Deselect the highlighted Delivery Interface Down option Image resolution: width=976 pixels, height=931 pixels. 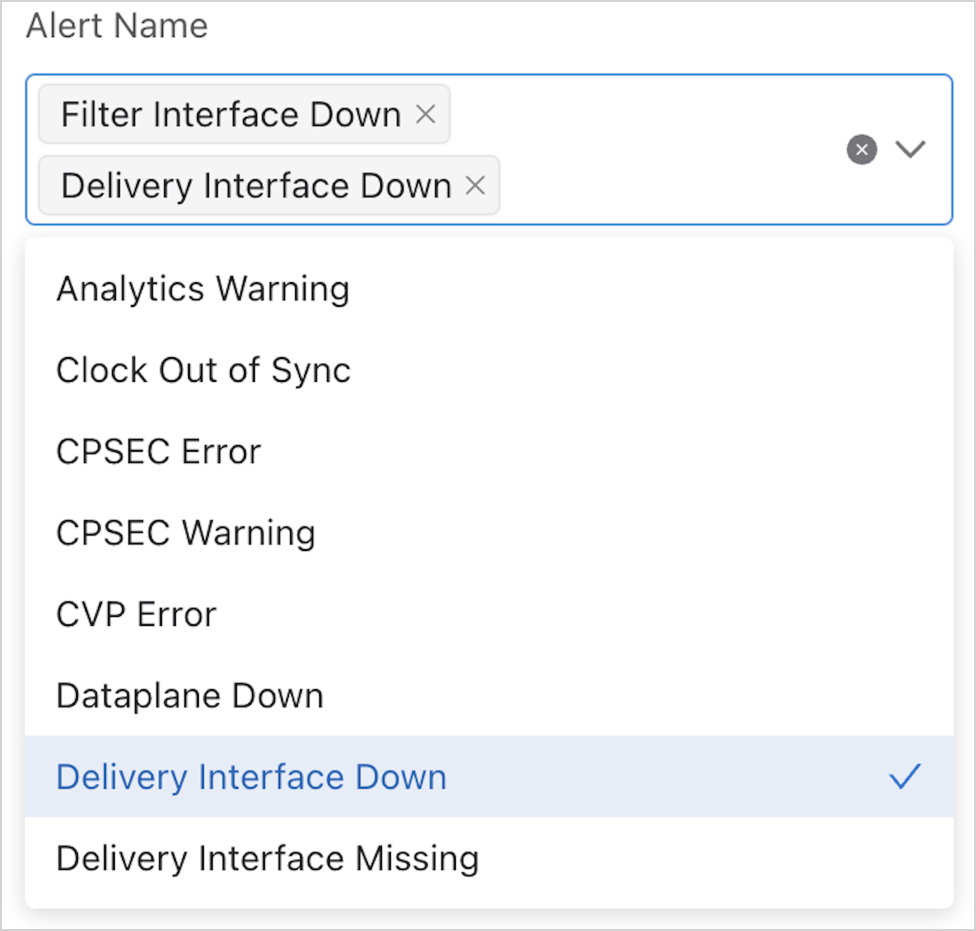point(251,777)
